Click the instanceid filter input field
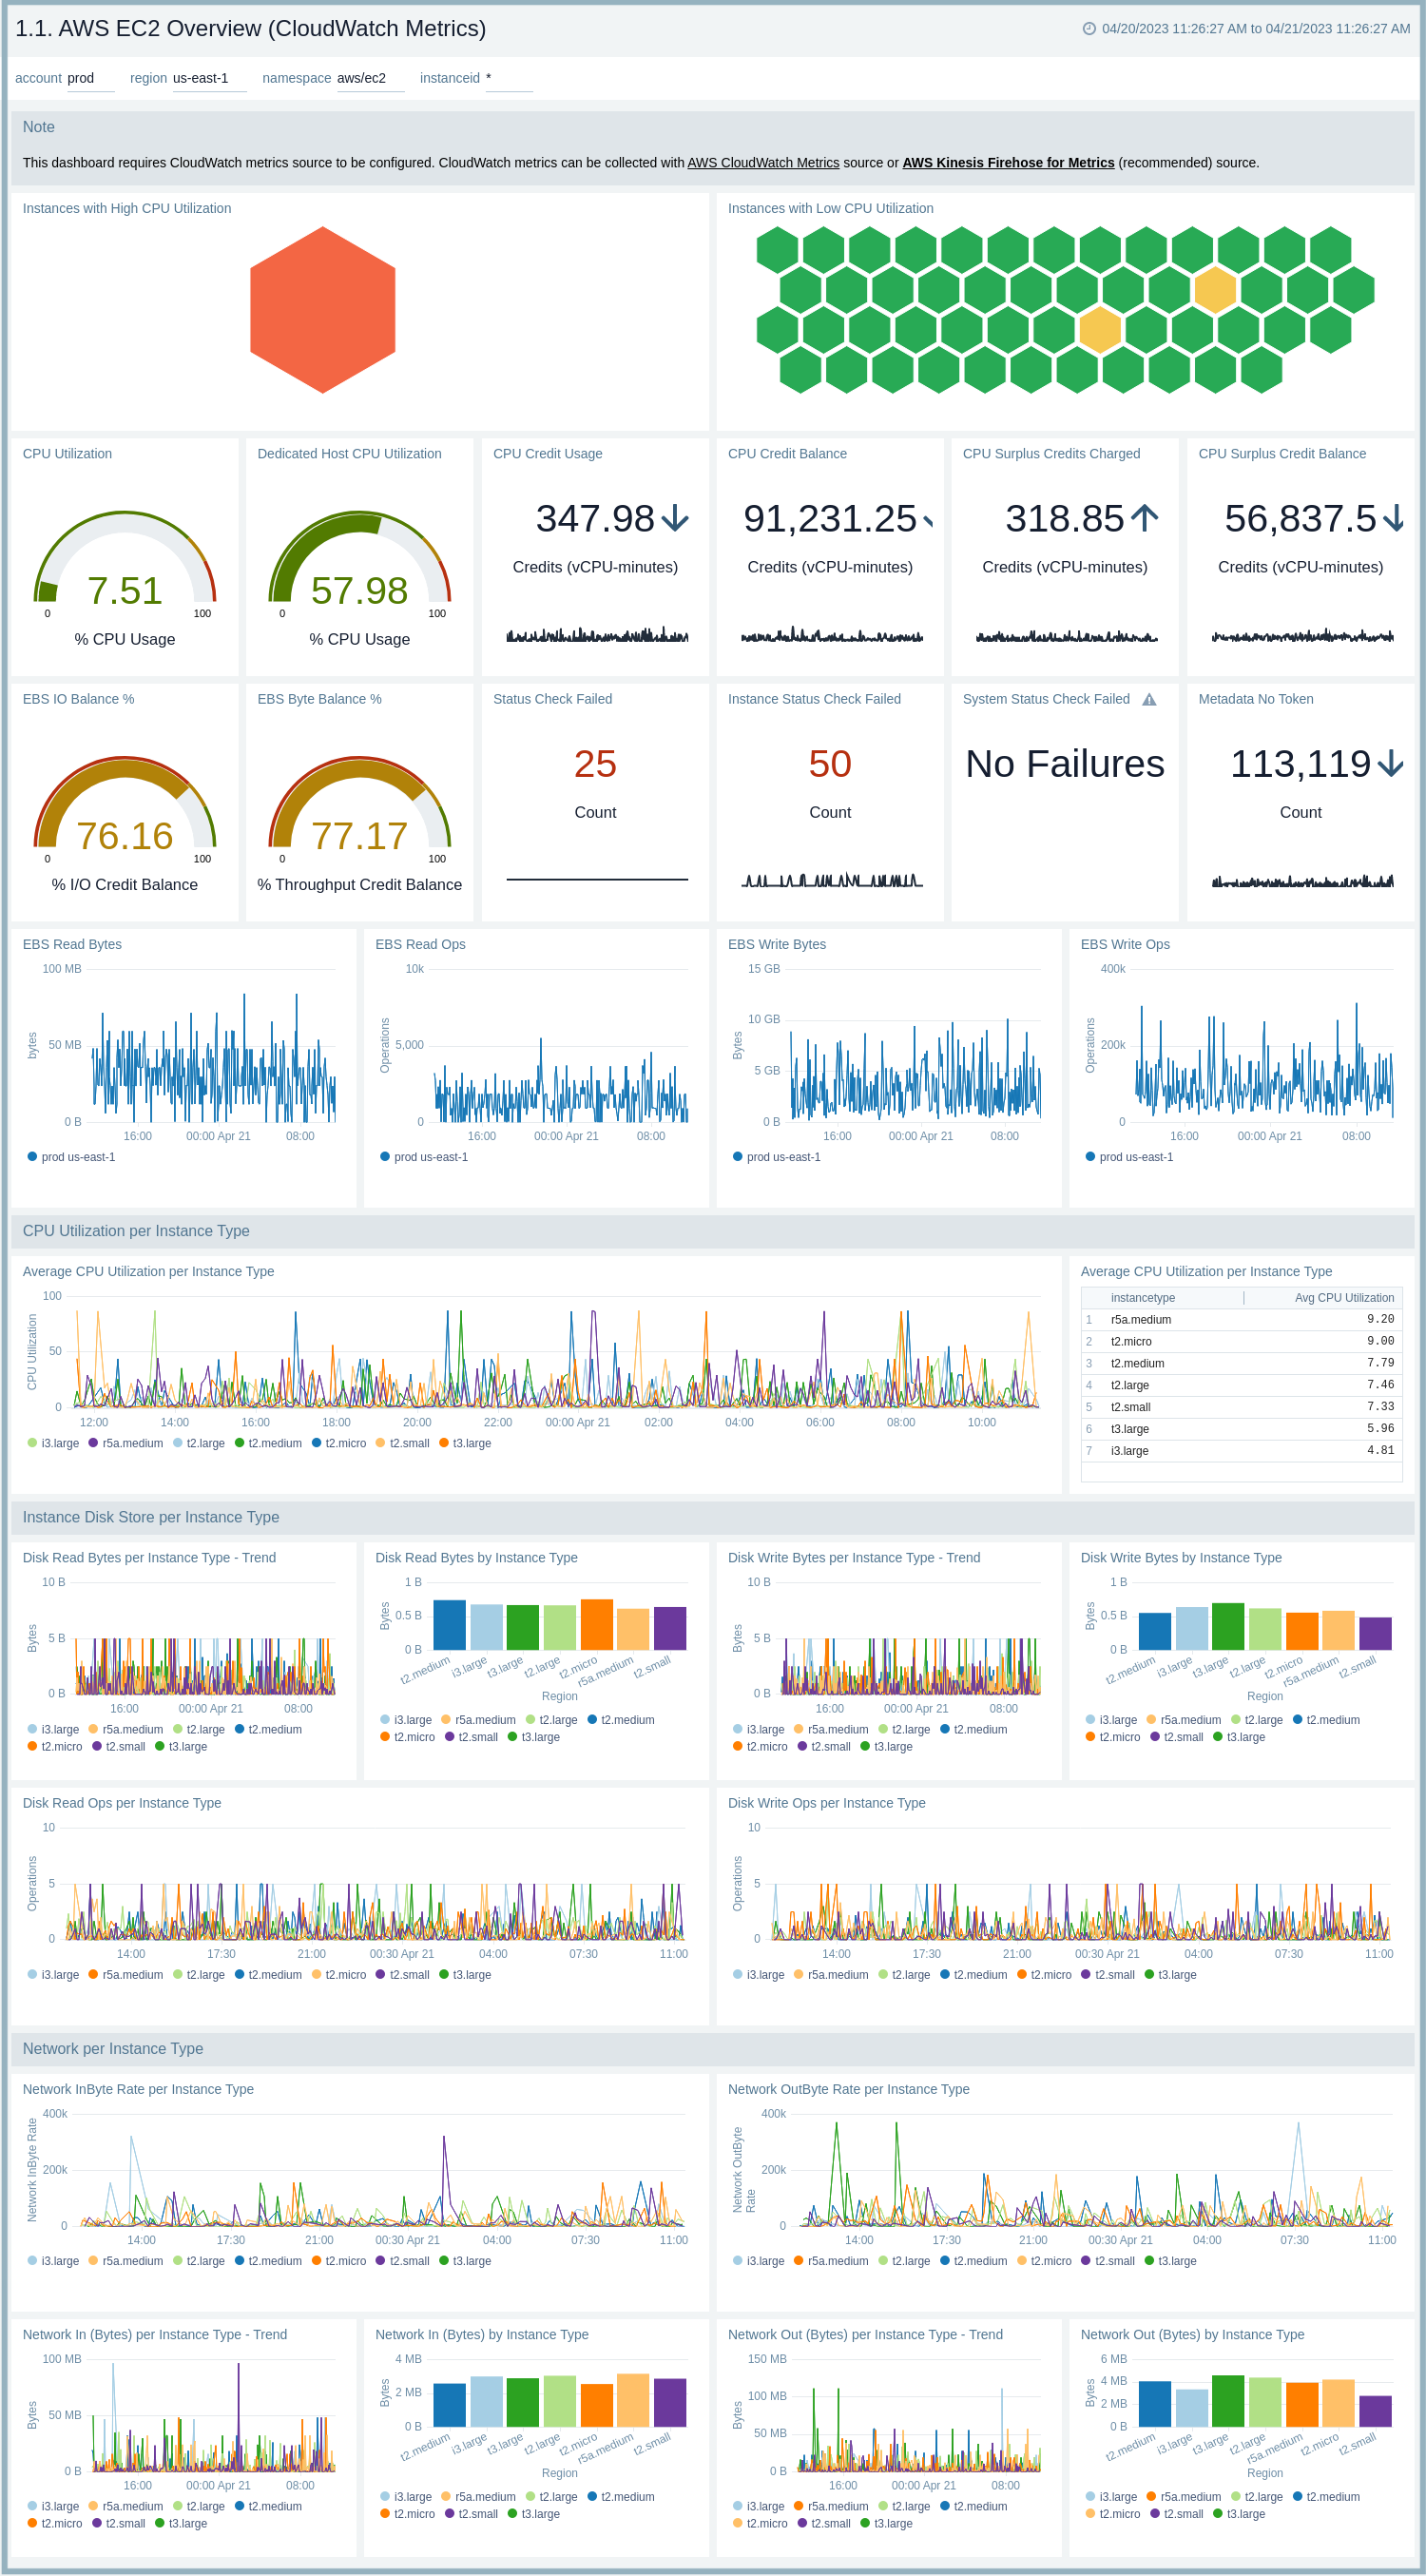This screenshot has height=2576, width=1426. (508, 79)
